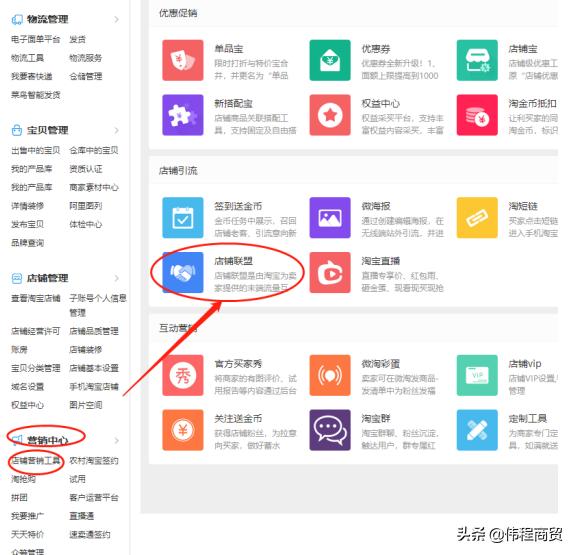Go to 电子面单平台 link
576x555 pixels.
(36, 39)
